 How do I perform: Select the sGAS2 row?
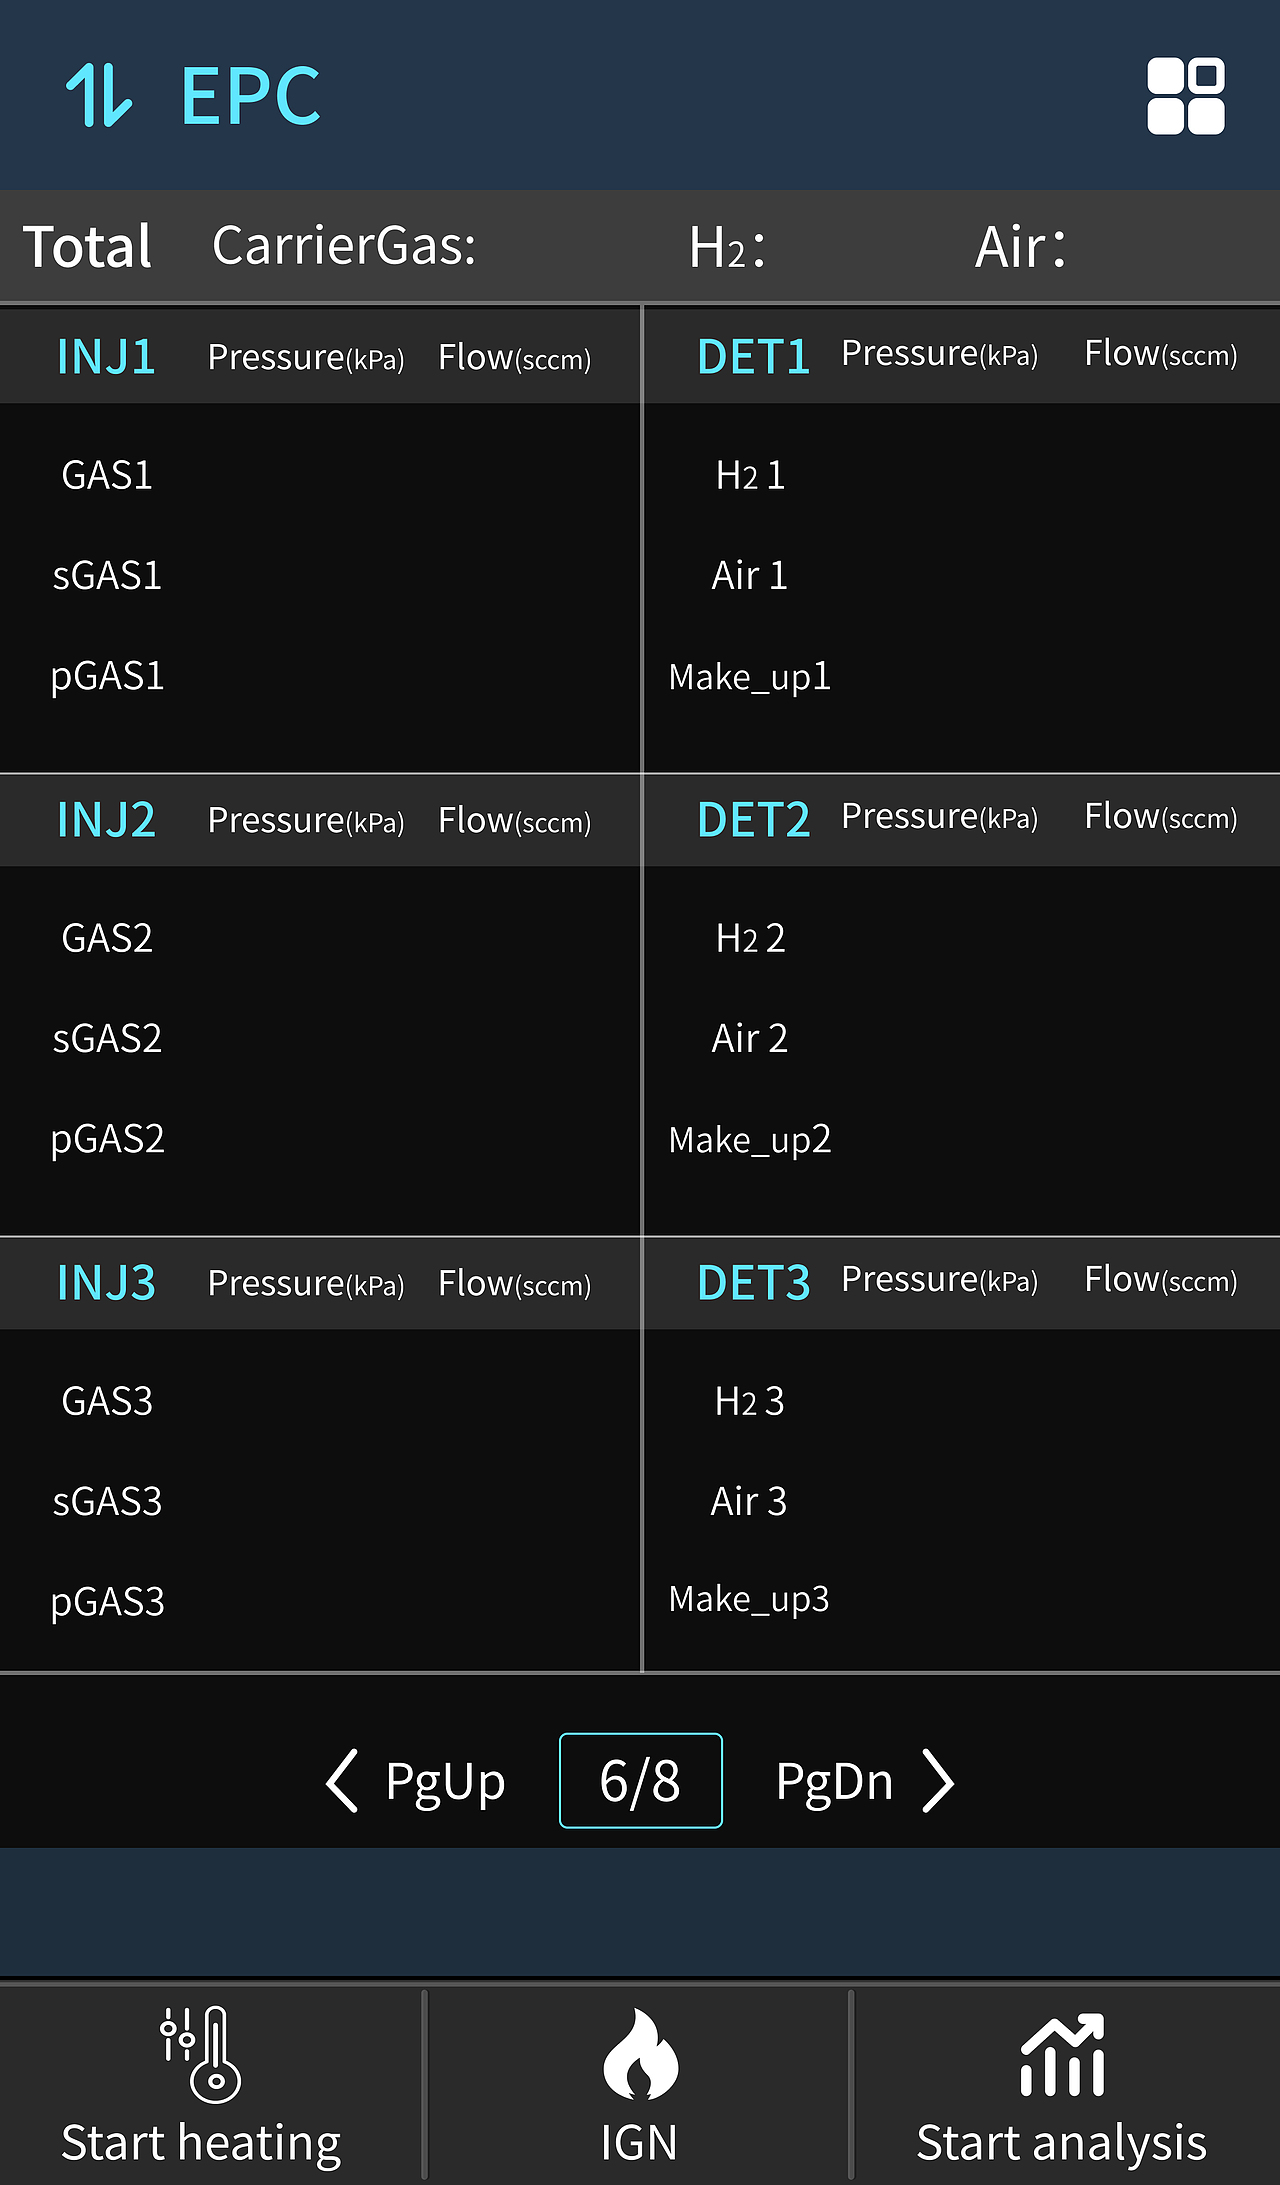coord(107,1038)
